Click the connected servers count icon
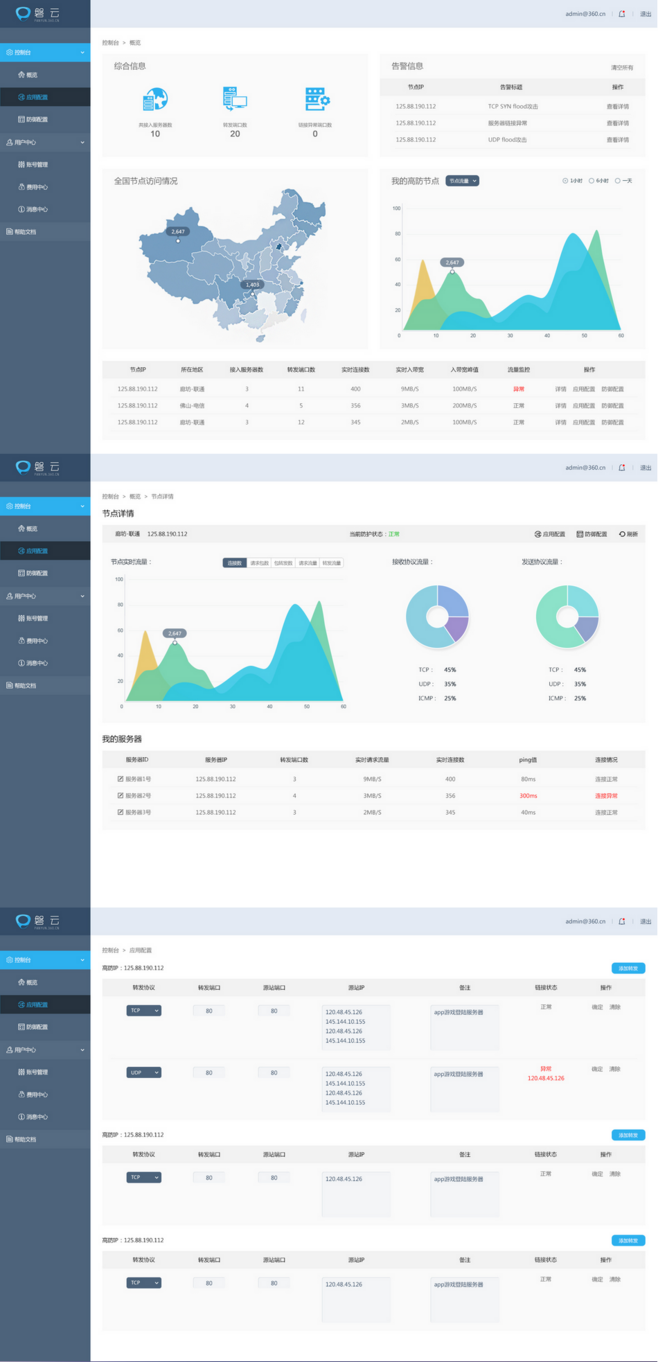The height and width of the screenshot is (1362, 658). tap(155, 100)
